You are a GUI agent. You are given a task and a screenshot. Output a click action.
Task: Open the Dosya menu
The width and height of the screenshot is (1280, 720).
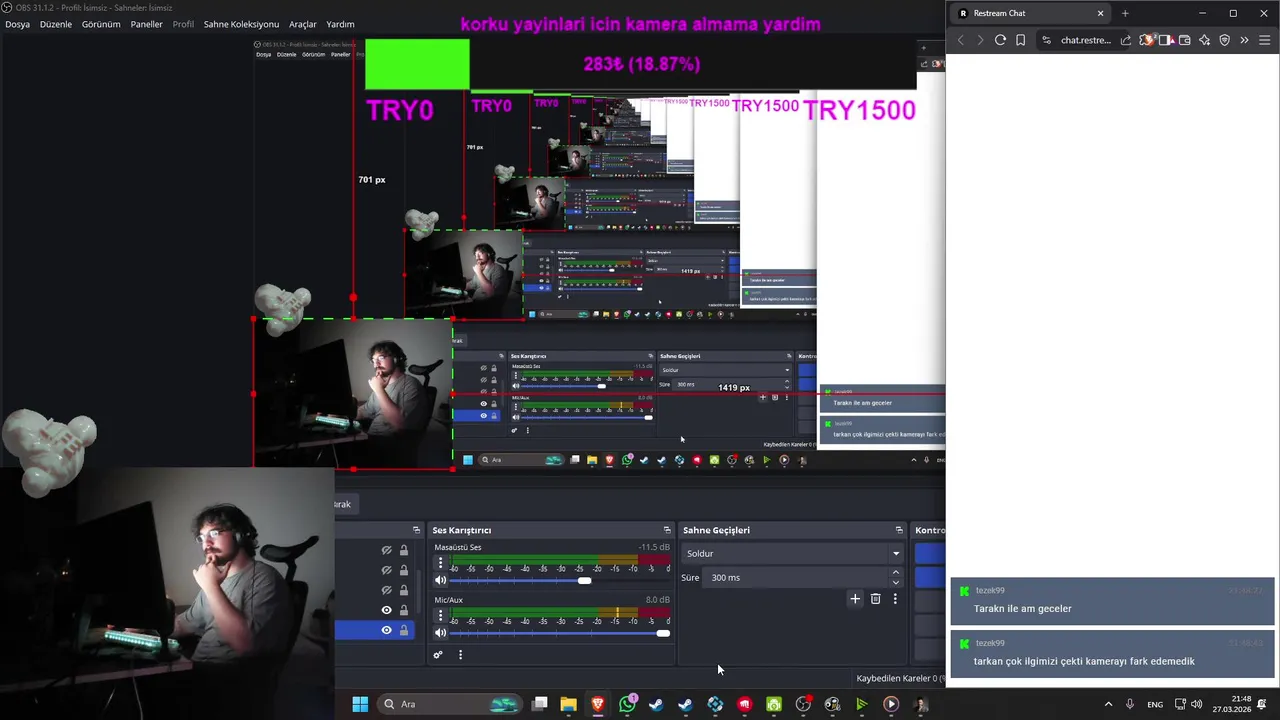[x=17, y=24]
